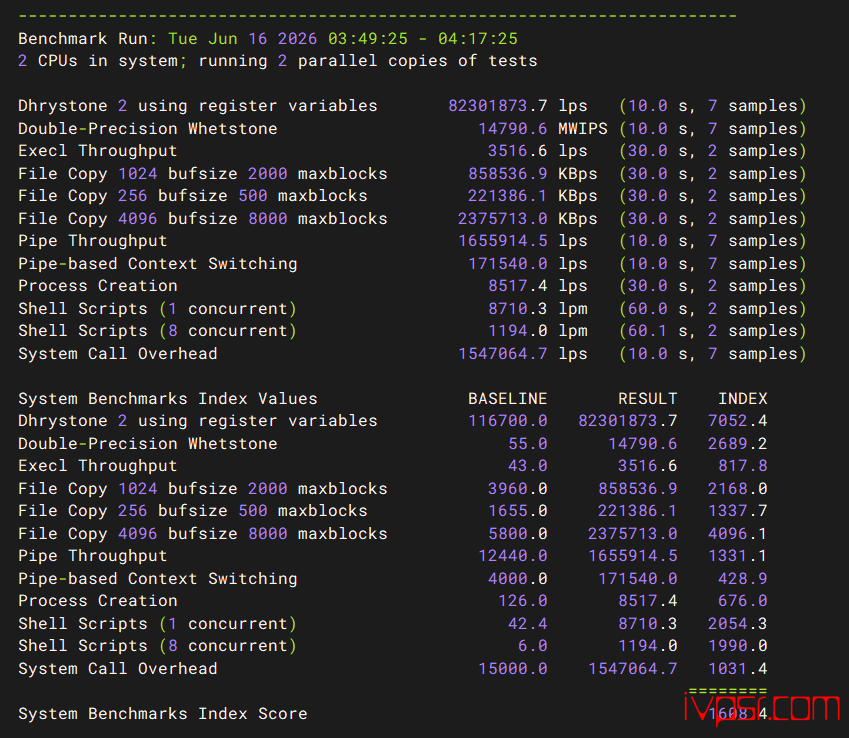Screen dimensions: 849x738
Task: Select the Pipe Throughput index 1331.1
Action: [x=737, y=556]
